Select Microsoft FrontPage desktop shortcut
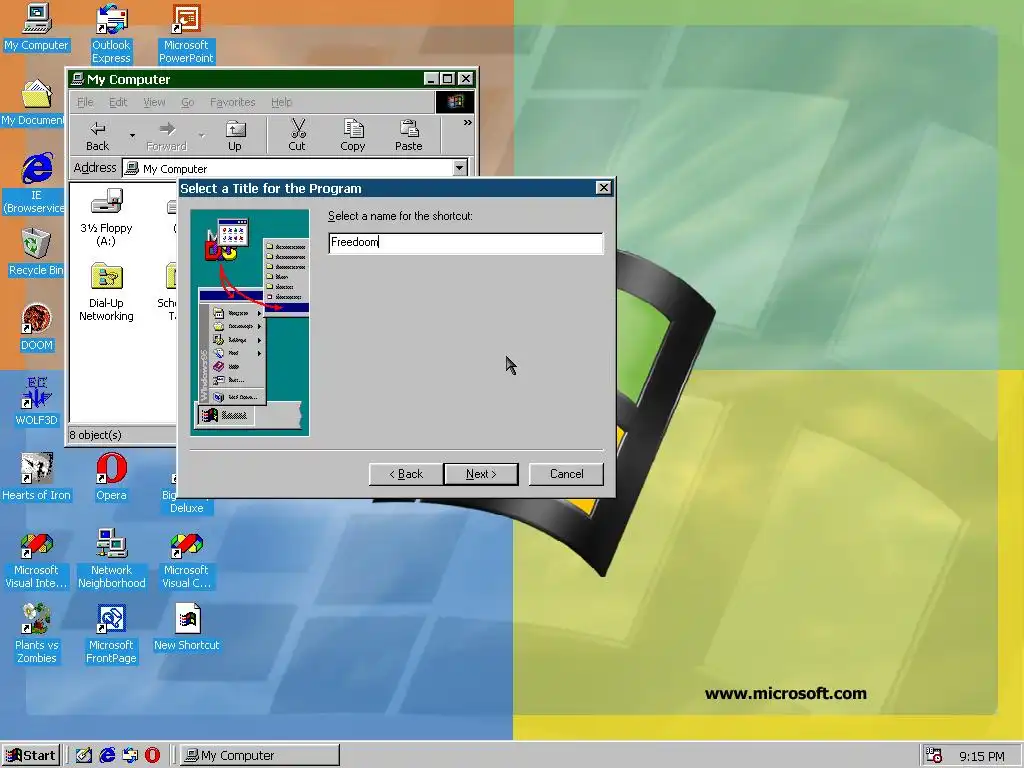Screen dimensions: 1024x768 (111, 633)
